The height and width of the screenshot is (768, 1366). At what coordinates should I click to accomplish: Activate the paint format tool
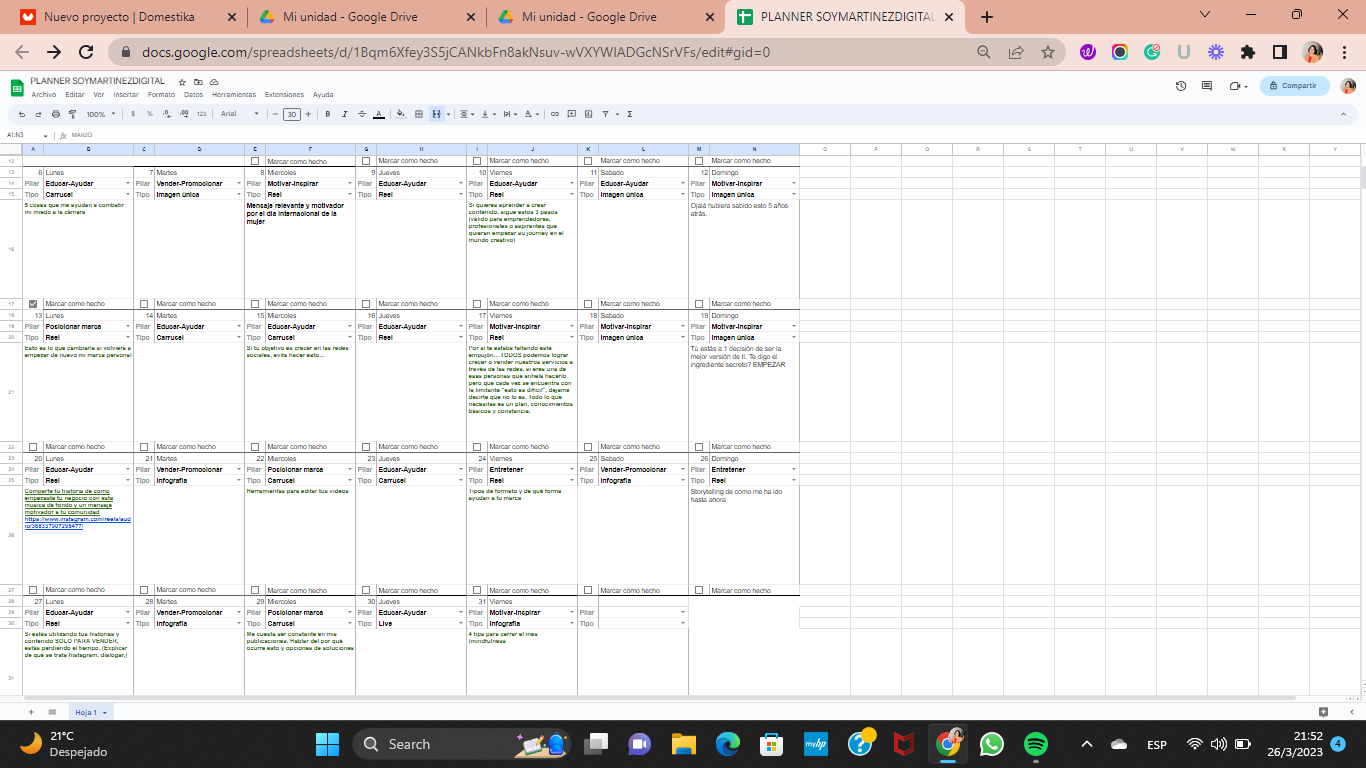pyautogui.click(x=72, y=114)
